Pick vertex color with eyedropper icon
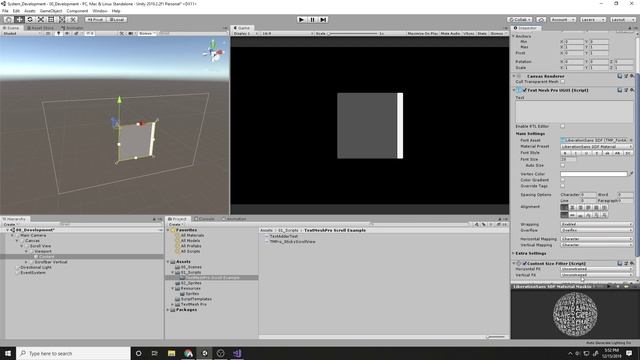640x360 pixels. click(x=631, y=174)
